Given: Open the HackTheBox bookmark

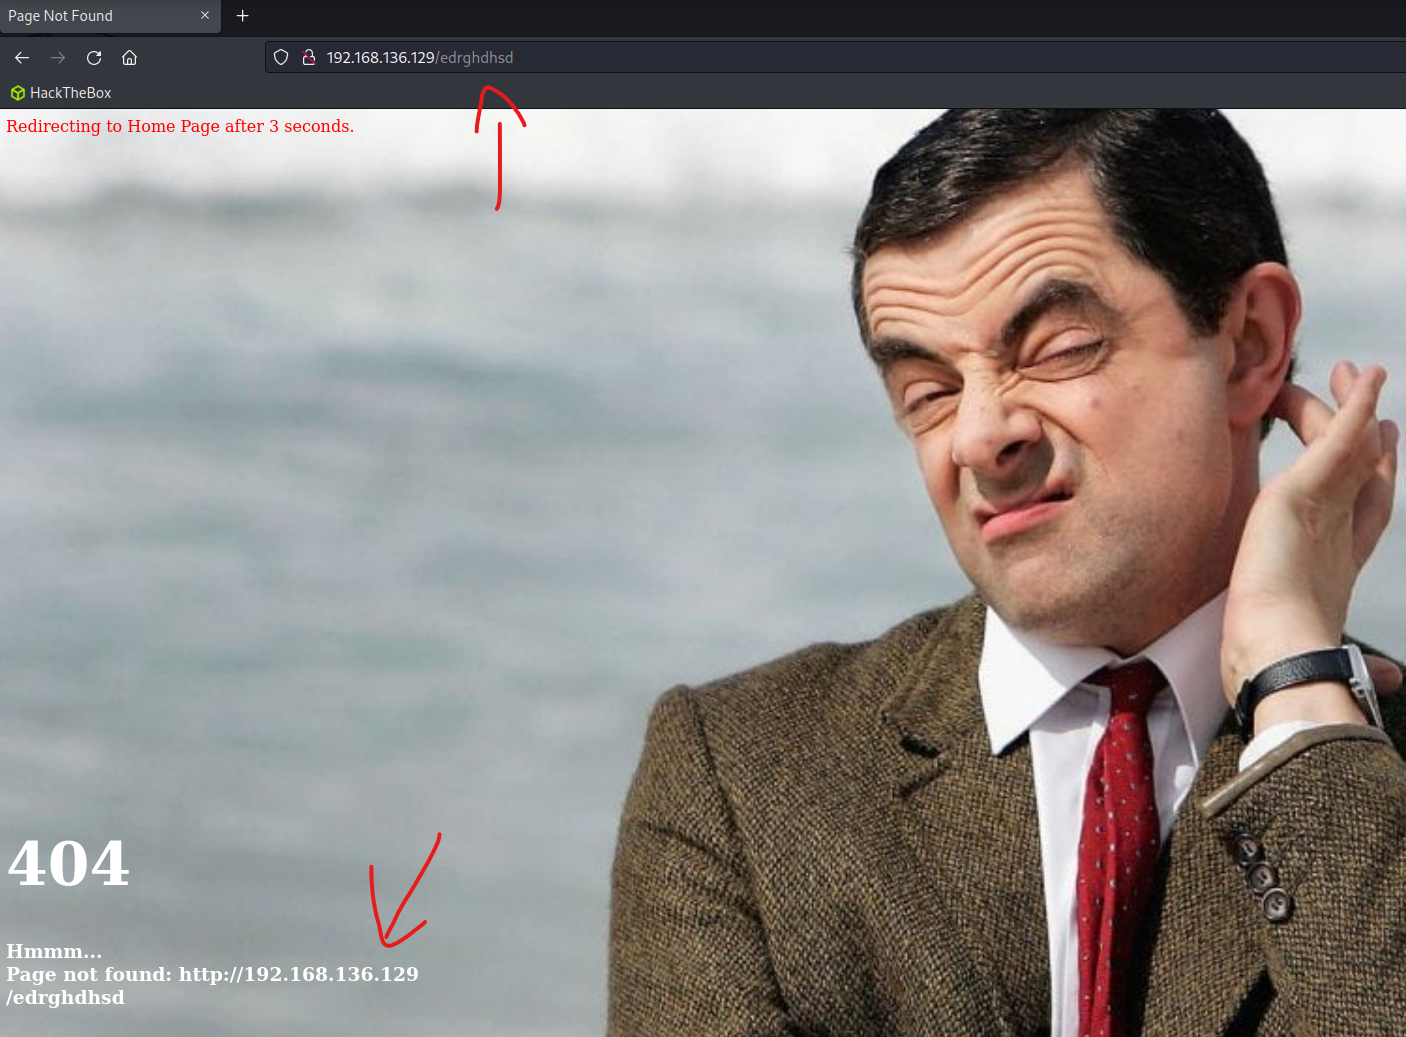Looking at the screenshot, I should [61, 93].
